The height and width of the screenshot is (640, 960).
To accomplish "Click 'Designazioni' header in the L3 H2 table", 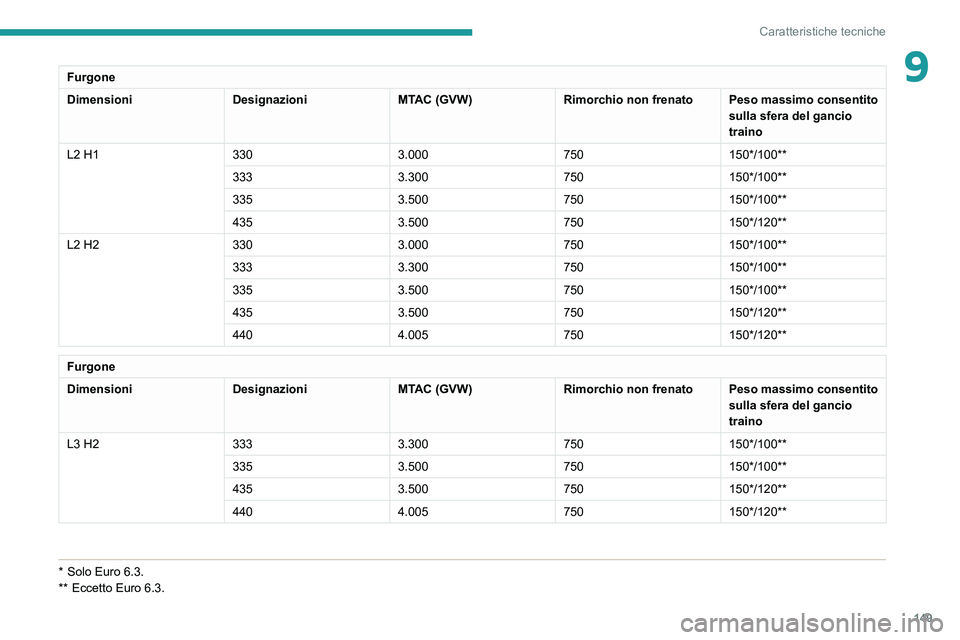I will 269,389.
